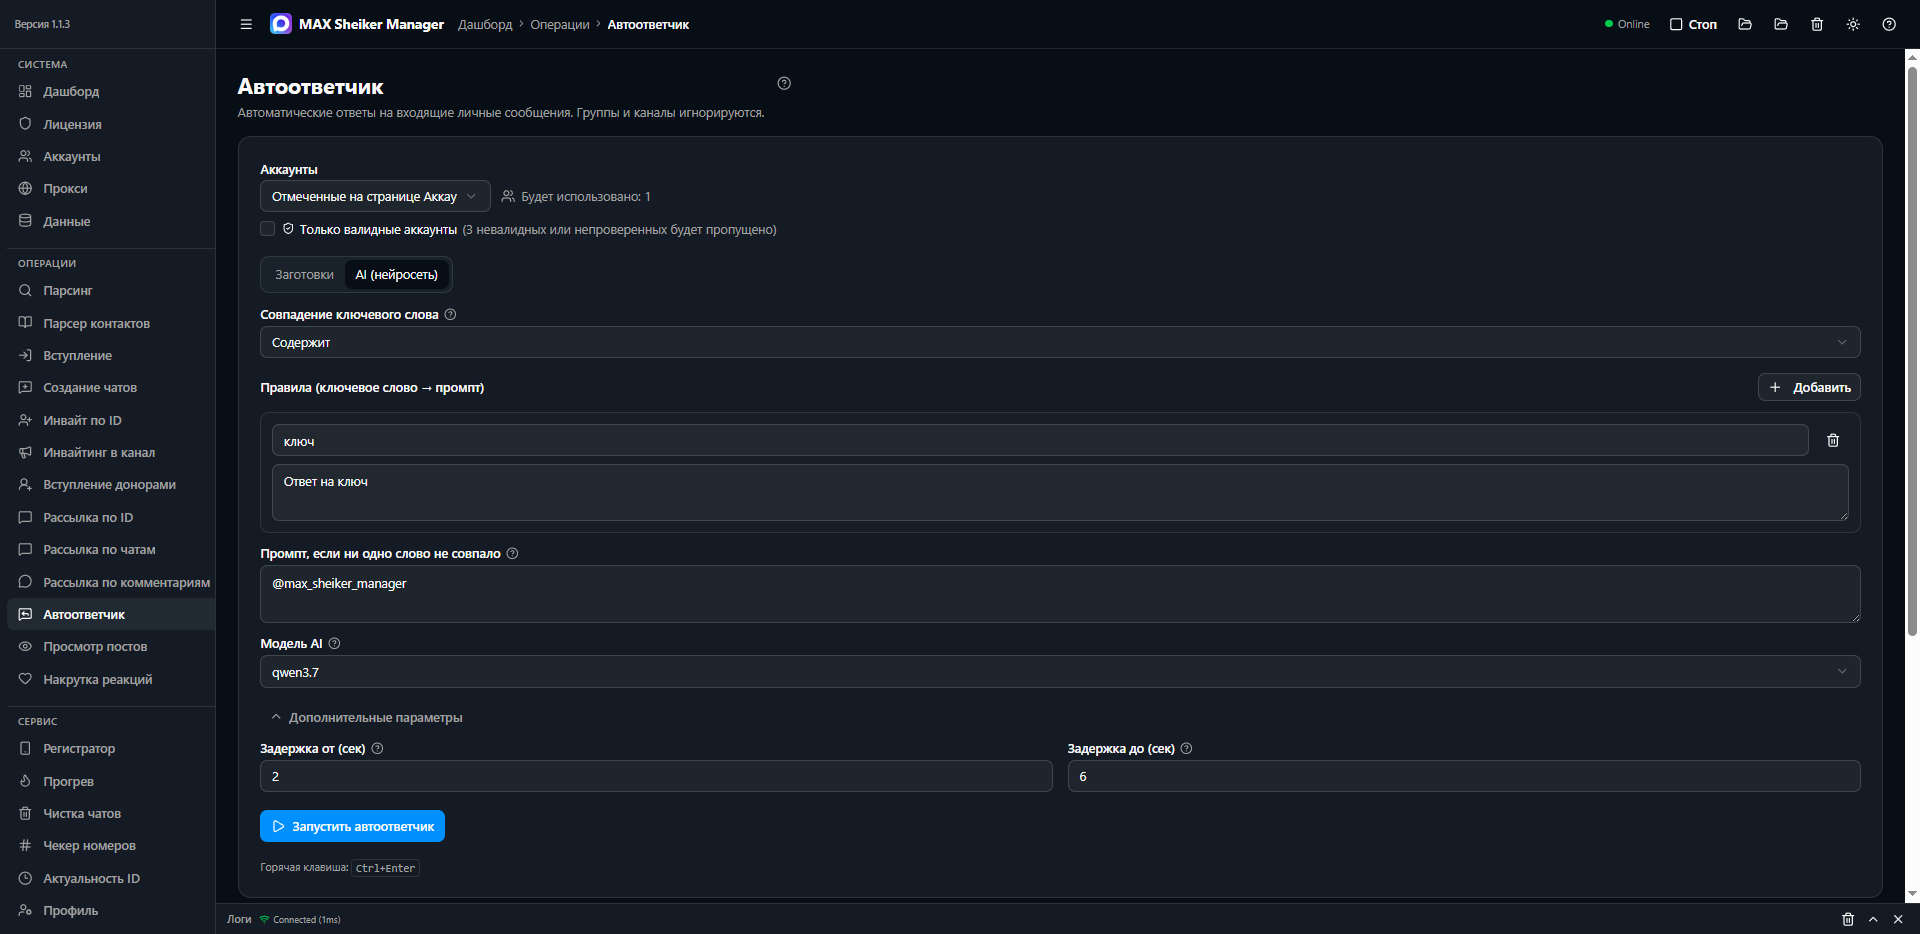1920x934 pixels.
Task: Open the Содержит keyword match dropdown
Action: coord(1060,342)
